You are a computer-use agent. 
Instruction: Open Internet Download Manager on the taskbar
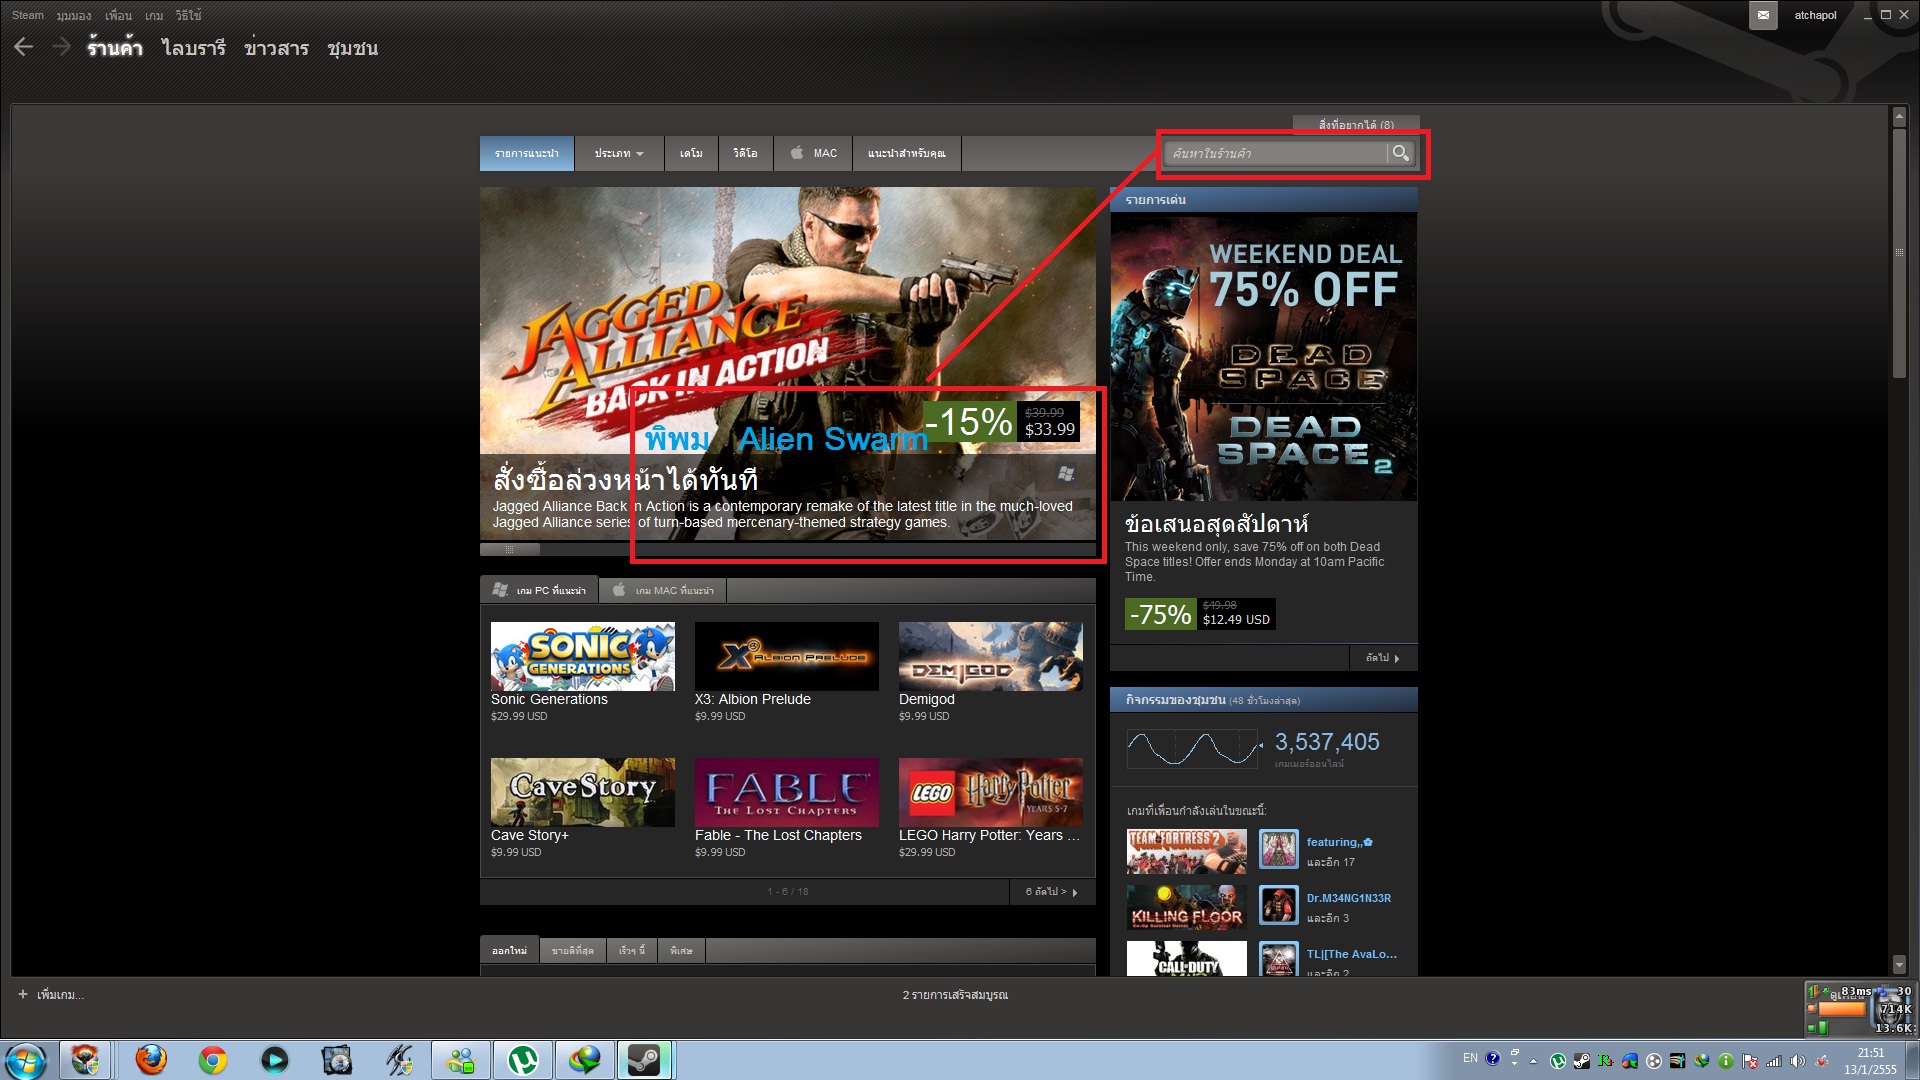585,1060
